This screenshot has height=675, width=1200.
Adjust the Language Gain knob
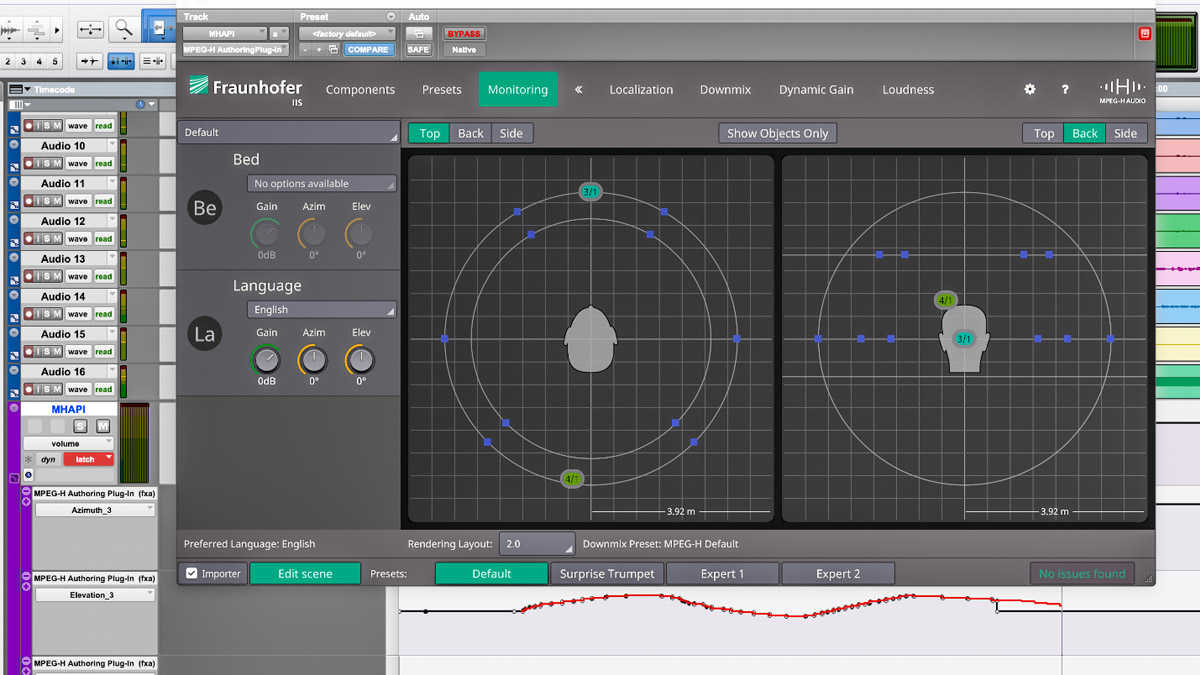click(x=266, y=359)
